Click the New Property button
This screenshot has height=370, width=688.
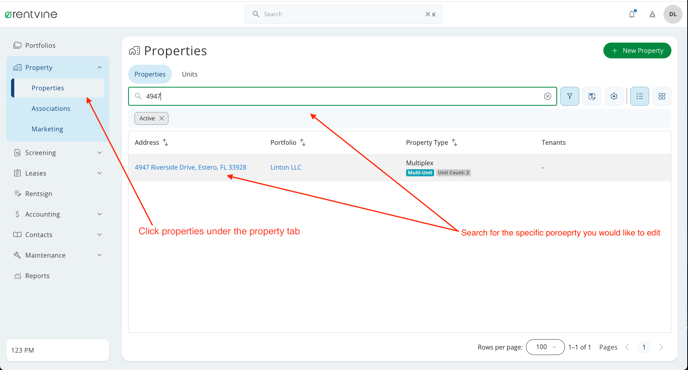click(637, 50)
